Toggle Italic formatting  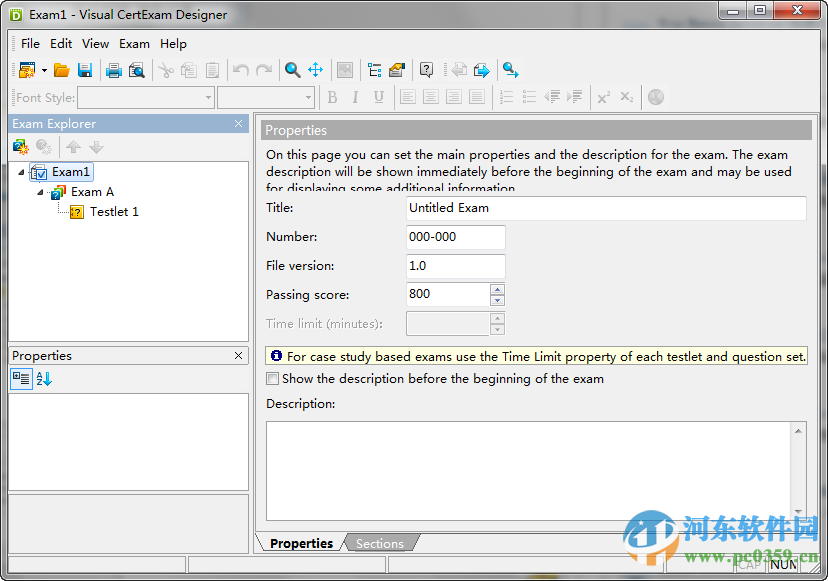click(355, 97)
